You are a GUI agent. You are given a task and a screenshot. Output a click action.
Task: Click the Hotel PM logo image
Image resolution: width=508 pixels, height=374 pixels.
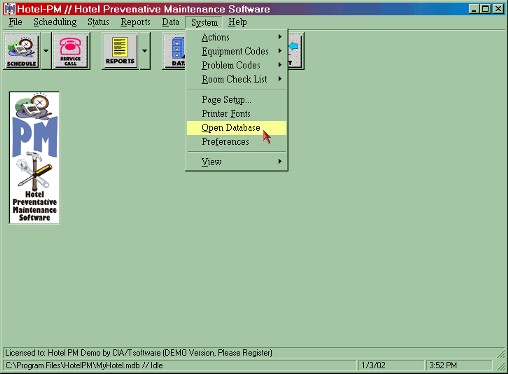pyautogui.click(x=34, y=157)
